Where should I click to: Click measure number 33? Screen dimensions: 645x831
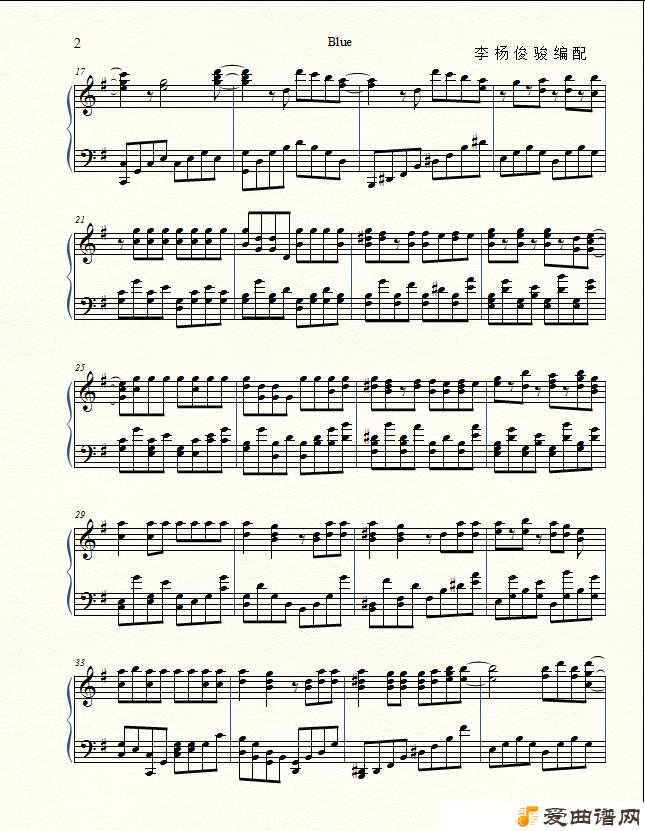(x=80, y=662)
